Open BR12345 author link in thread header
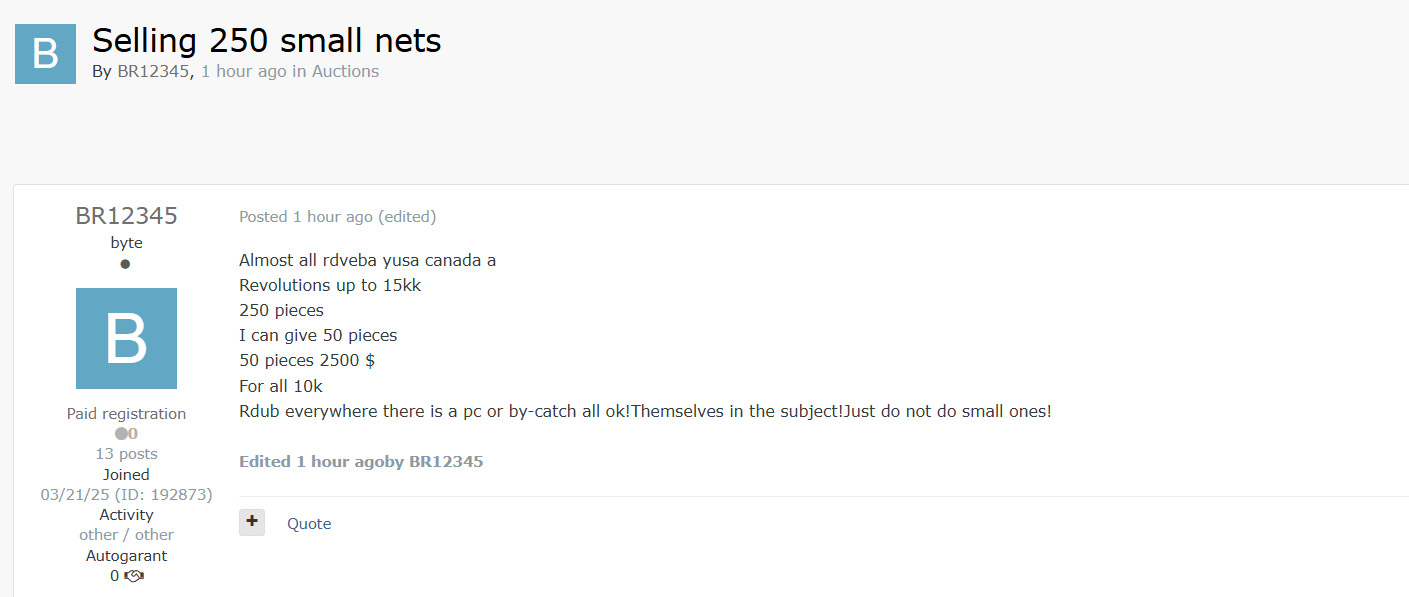Viewport: 1409px width, 597px height. 153,71
